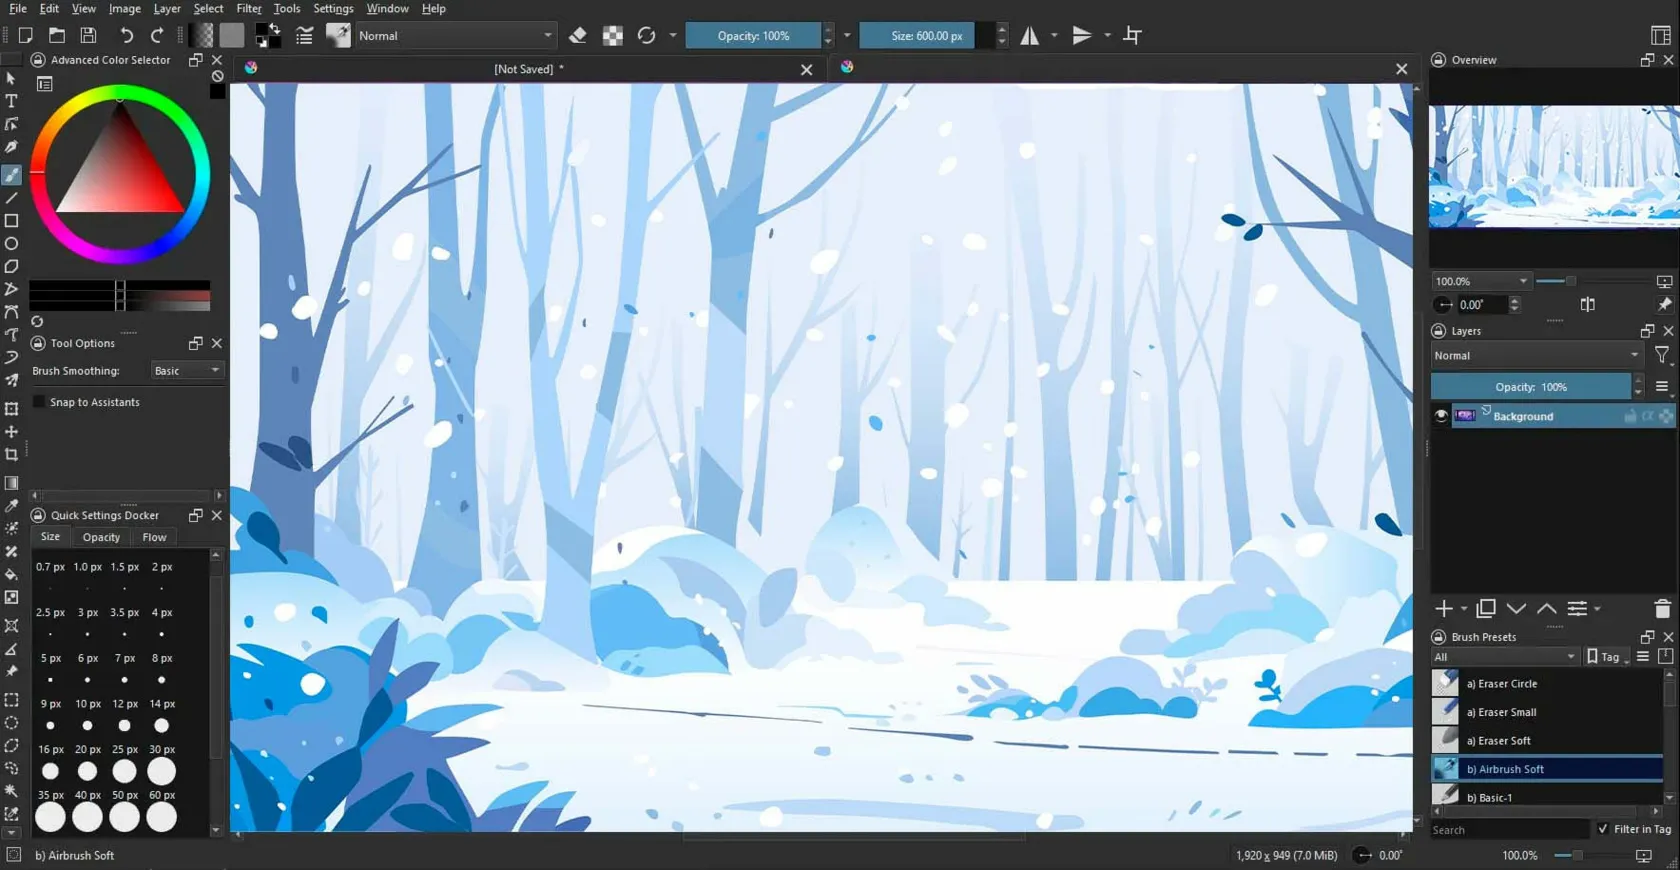Hide the Background layer
The width and height of the screenshot is (1680, 870).
click(x=1441, y=416)
